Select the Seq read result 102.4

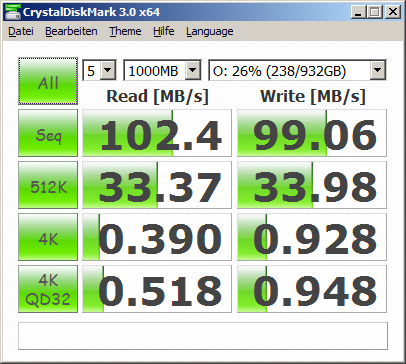(157, 133)
